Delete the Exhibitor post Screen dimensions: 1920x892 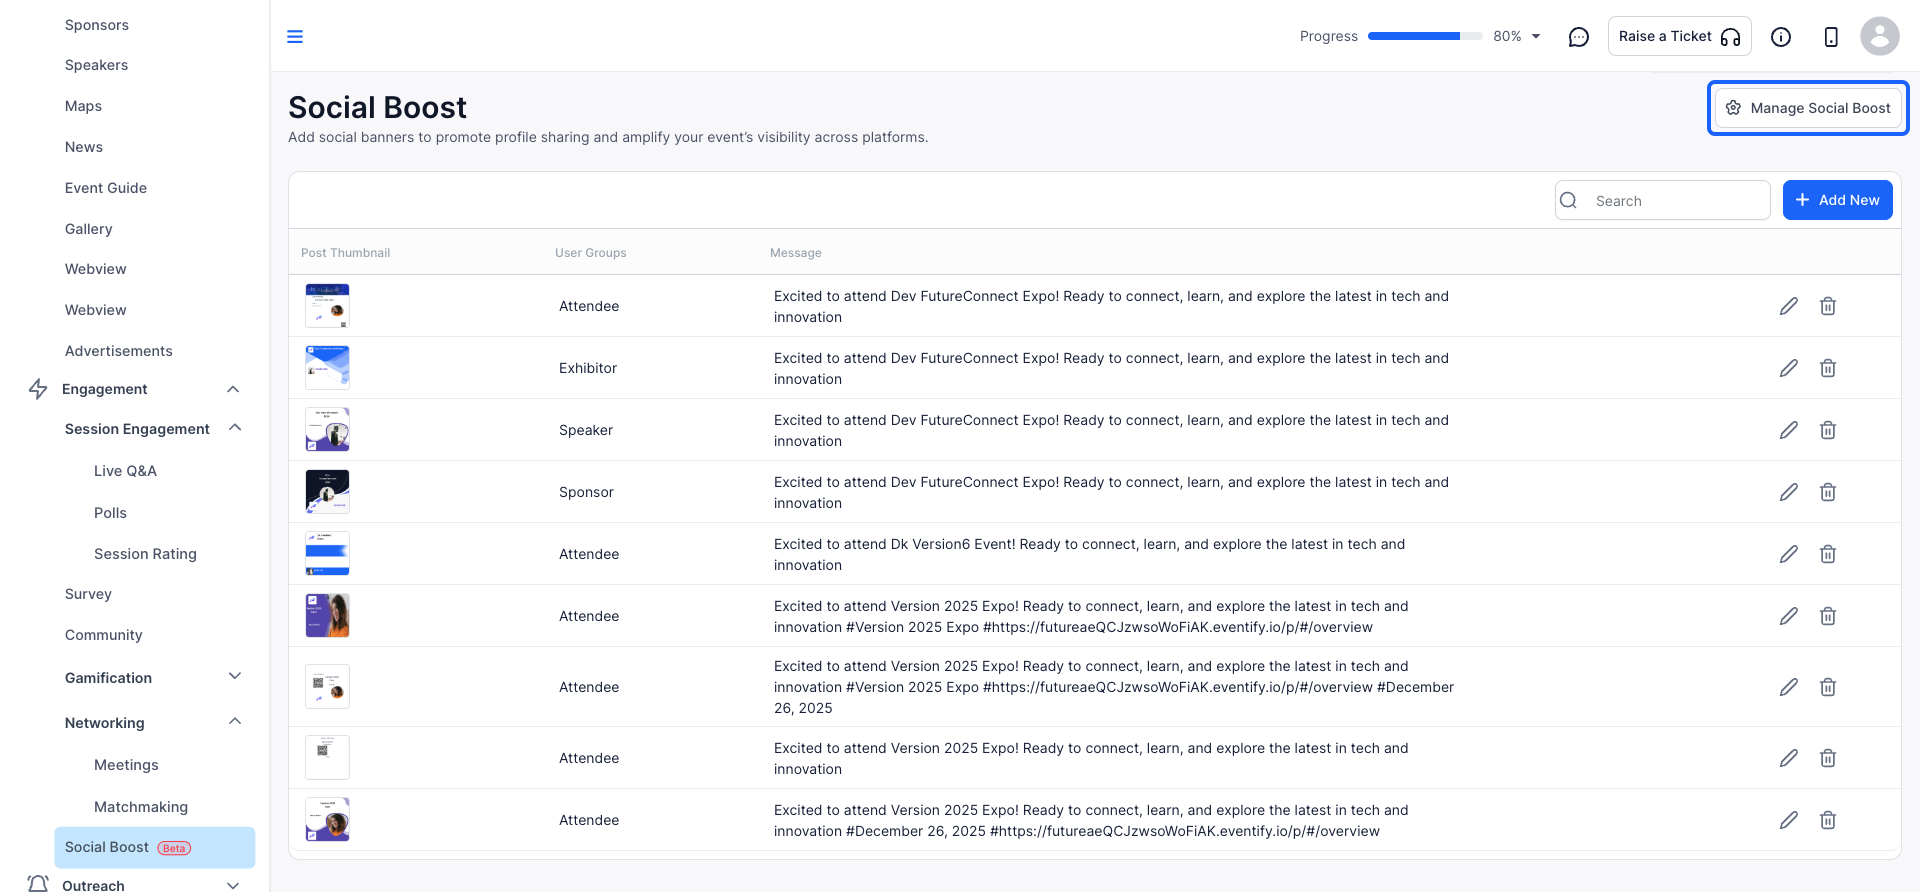pyautogui.click(x=1828, y=368)
